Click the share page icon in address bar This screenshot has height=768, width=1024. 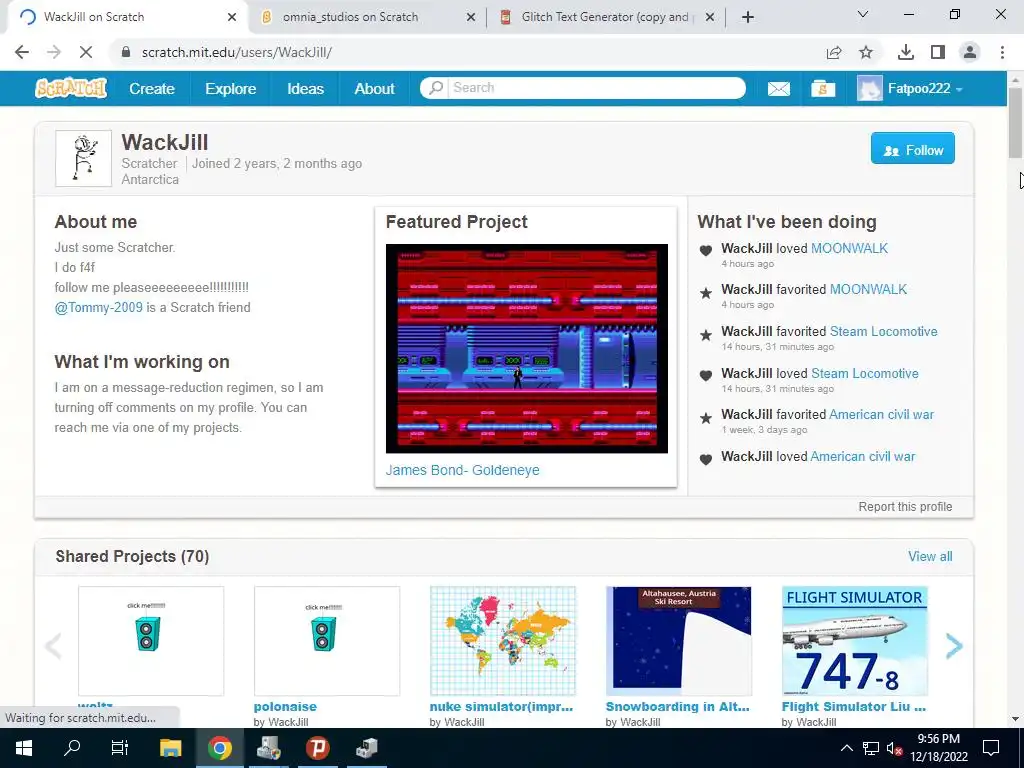(834, 52)
